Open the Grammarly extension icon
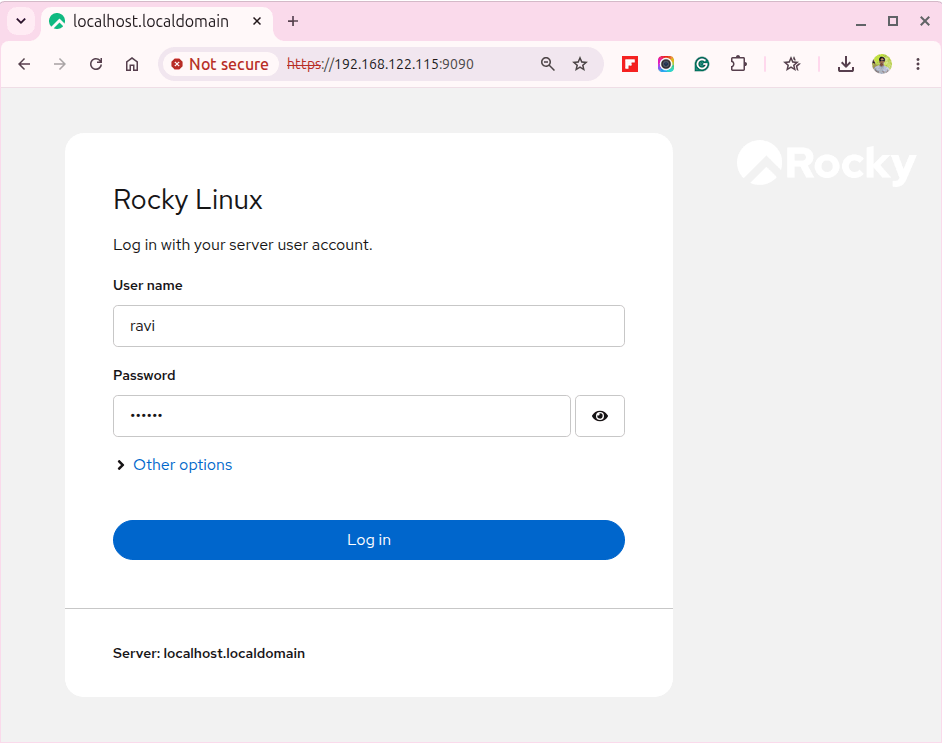This screenshot has height=743, width=942. coord(702,64)
